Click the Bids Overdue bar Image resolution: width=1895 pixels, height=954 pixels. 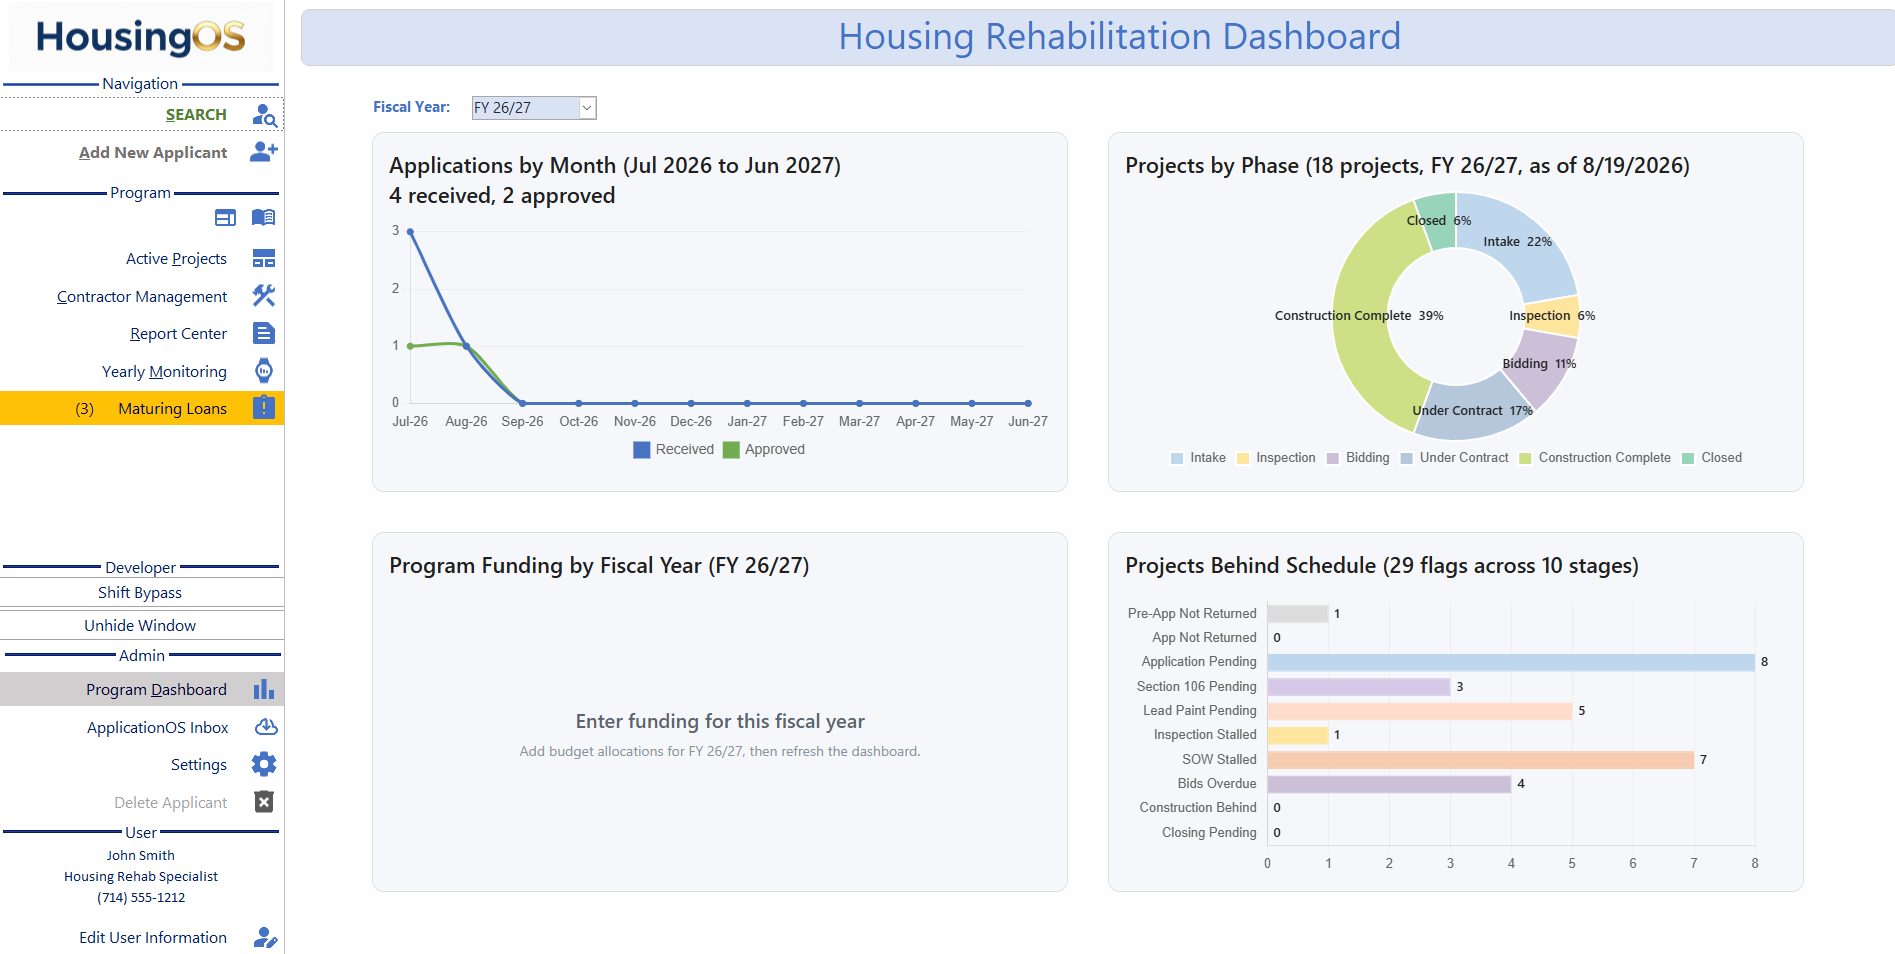1389,784
